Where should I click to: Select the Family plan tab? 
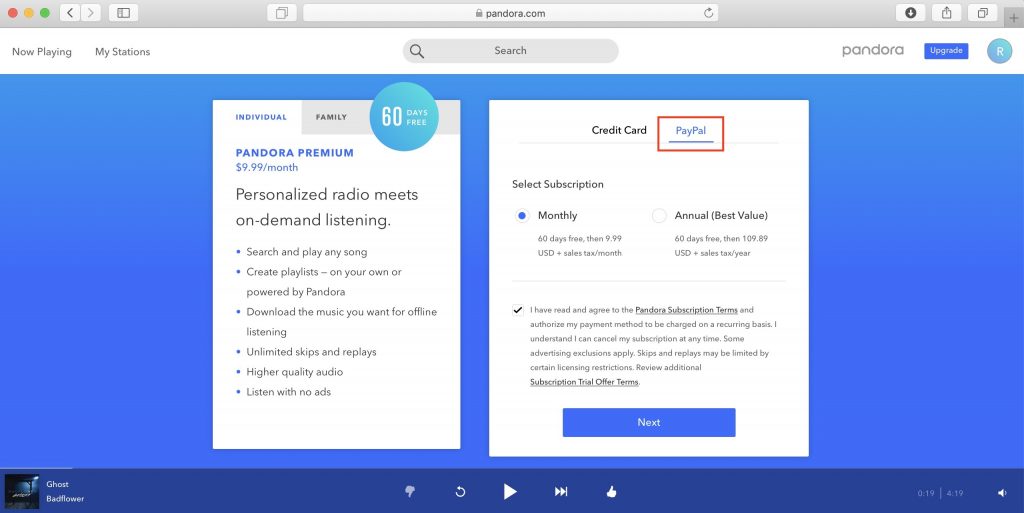click(x=331, y=117)
